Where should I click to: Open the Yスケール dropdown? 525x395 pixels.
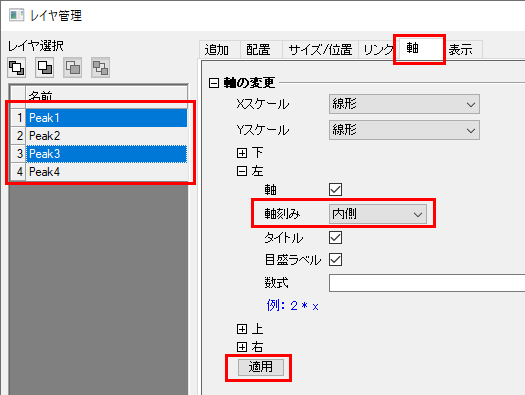click(x=404, y=130)
